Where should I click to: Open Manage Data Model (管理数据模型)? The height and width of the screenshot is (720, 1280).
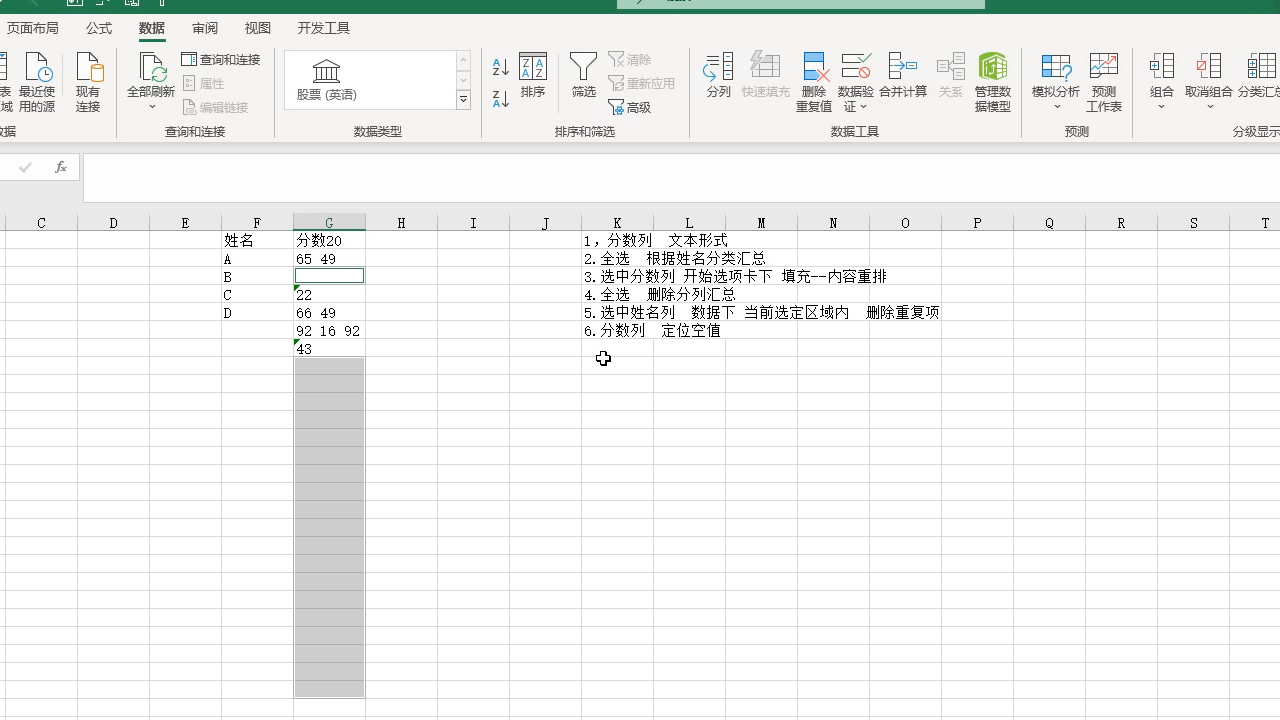coord(993,82)
